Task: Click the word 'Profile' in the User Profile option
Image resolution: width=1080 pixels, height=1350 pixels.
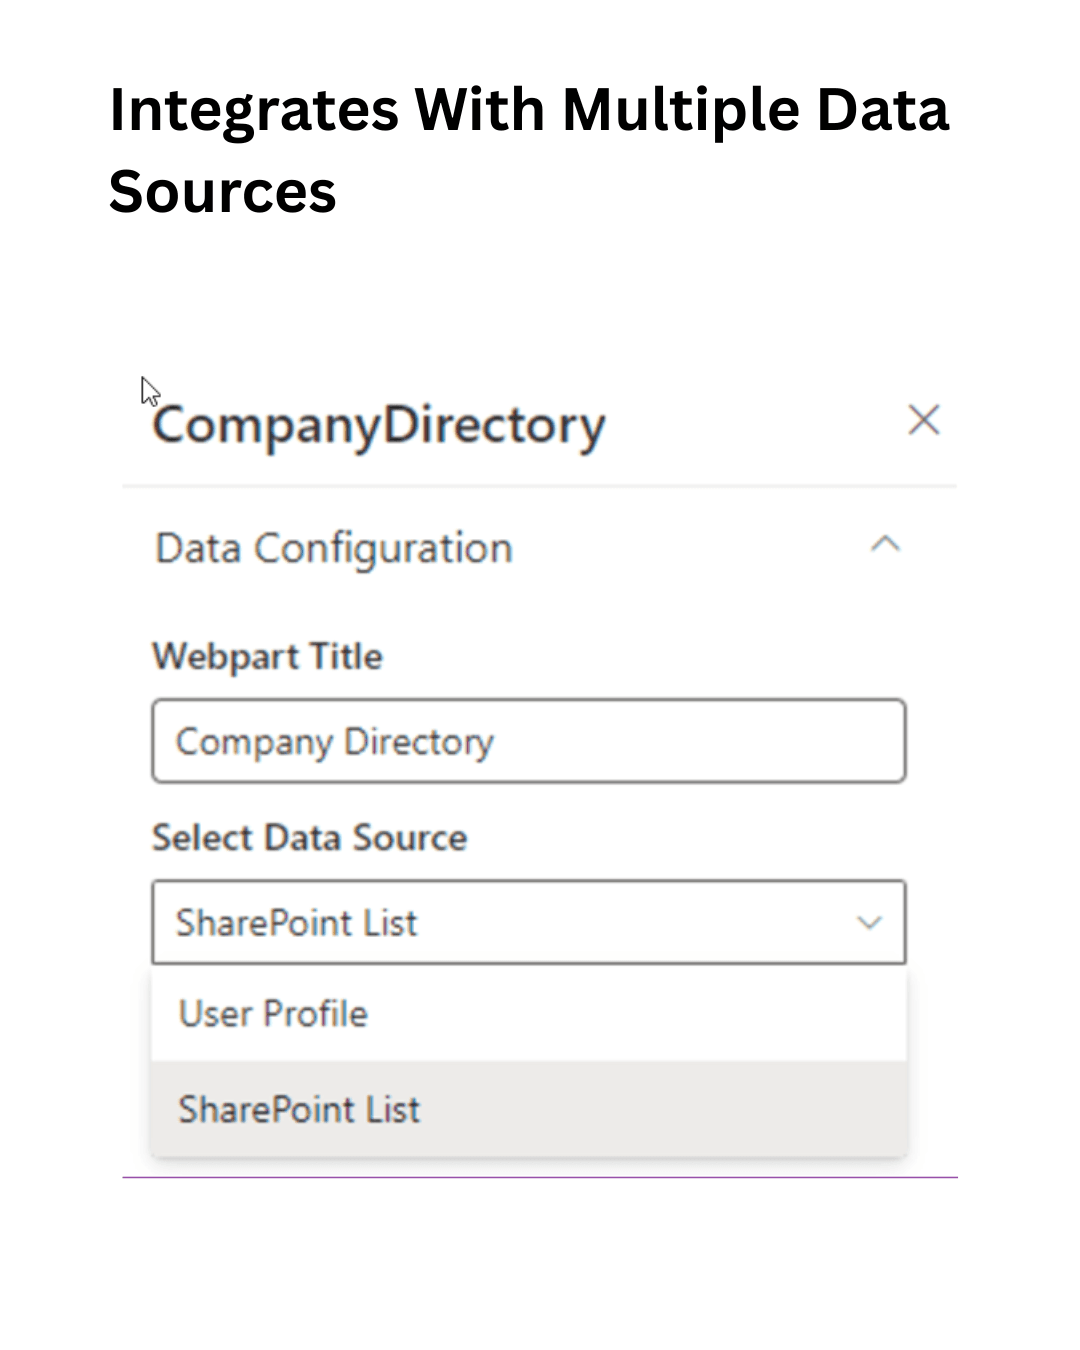Action: point(315,1014)
